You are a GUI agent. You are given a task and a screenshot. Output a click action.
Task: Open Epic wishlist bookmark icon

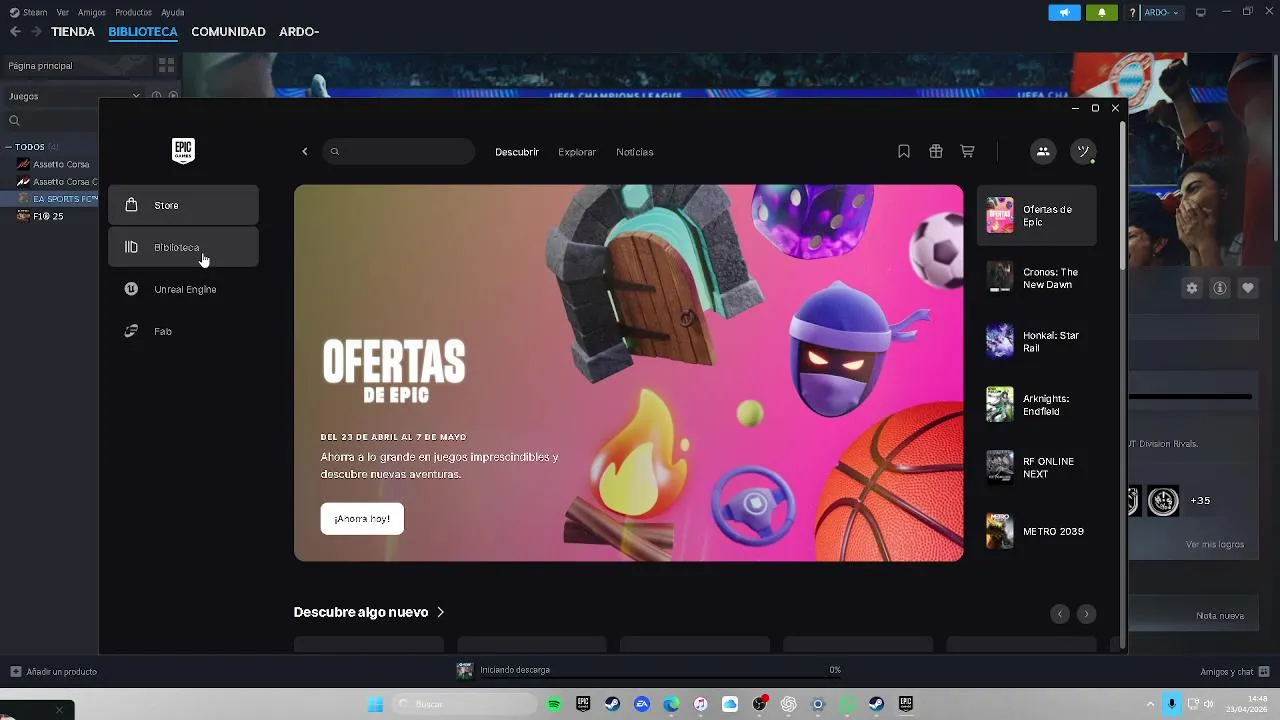click(x=904, y=151)
